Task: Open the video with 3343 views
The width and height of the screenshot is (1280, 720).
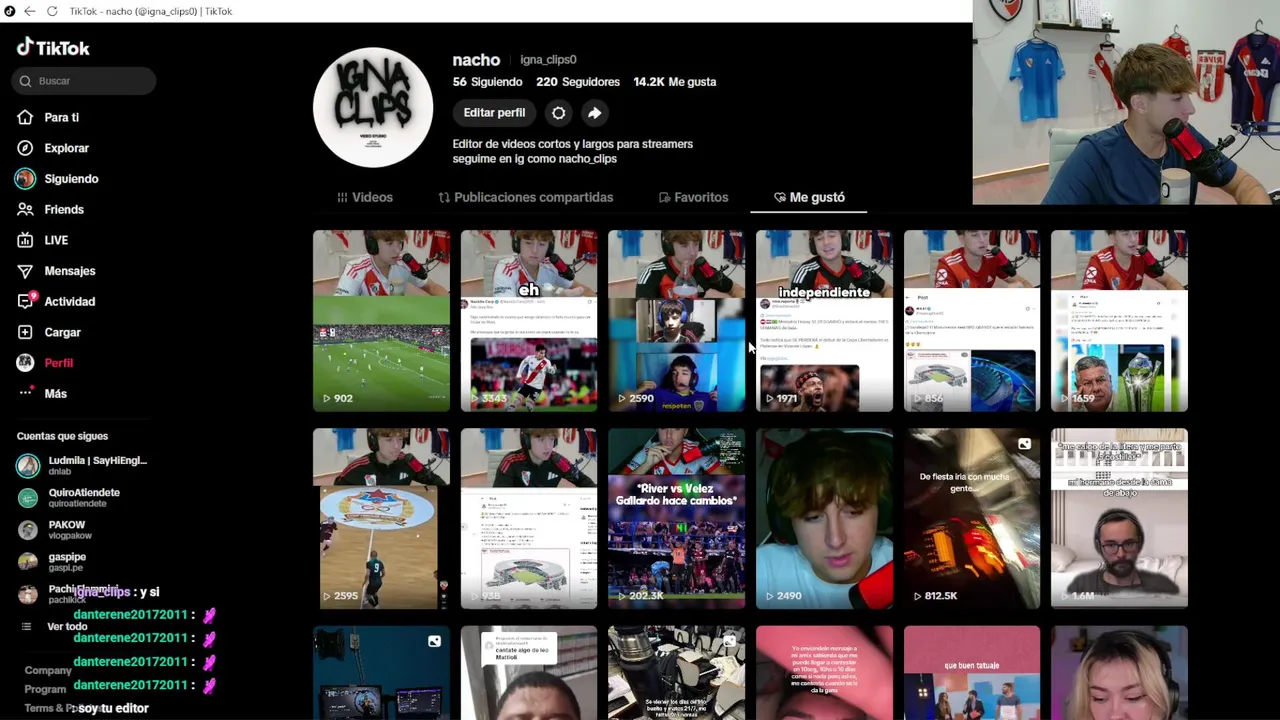Action: pos(529,321)
